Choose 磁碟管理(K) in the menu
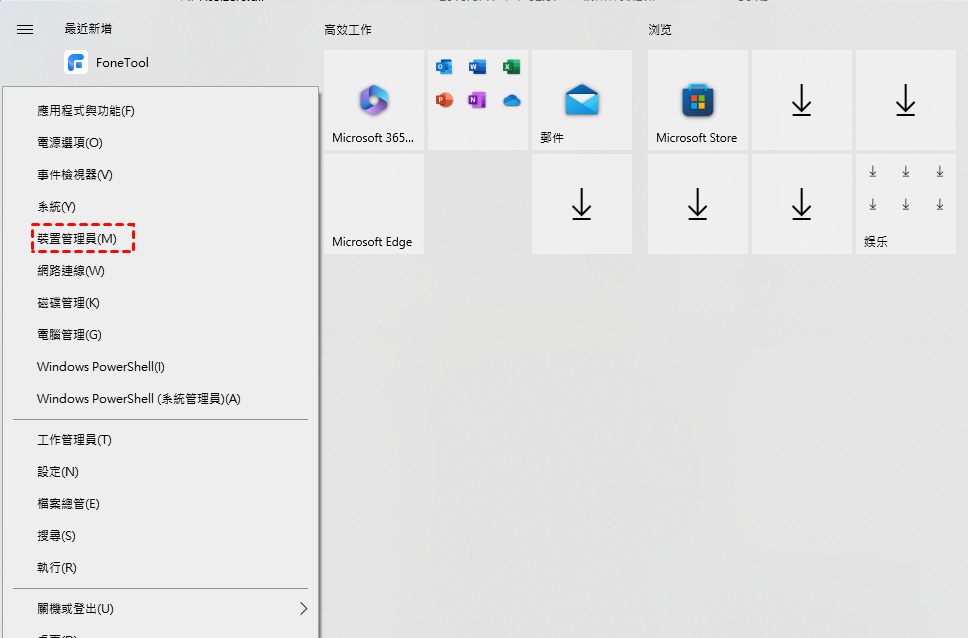Image resolution: width=968 pixels, height=638 pixels. coord(68,303)
